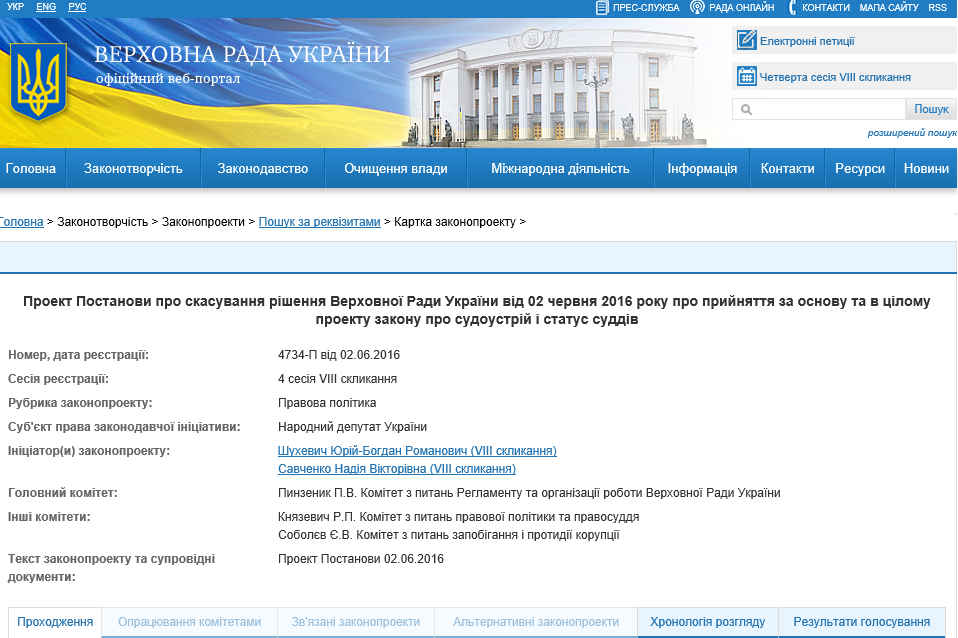The width and height of the screenshot is (958, 638).
Task: Open the Очищення влади menu item
Action: tap(396, 169)
